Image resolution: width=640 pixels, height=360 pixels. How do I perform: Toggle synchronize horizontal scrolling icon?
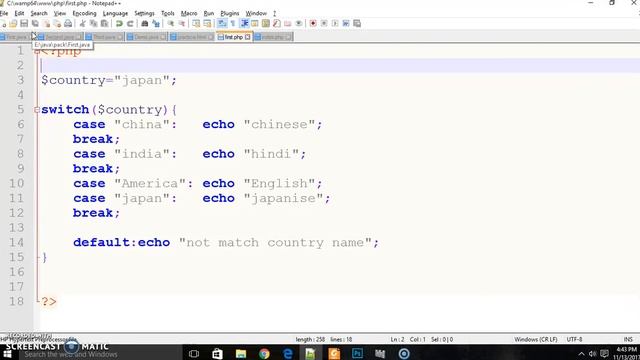pos(207,24)
